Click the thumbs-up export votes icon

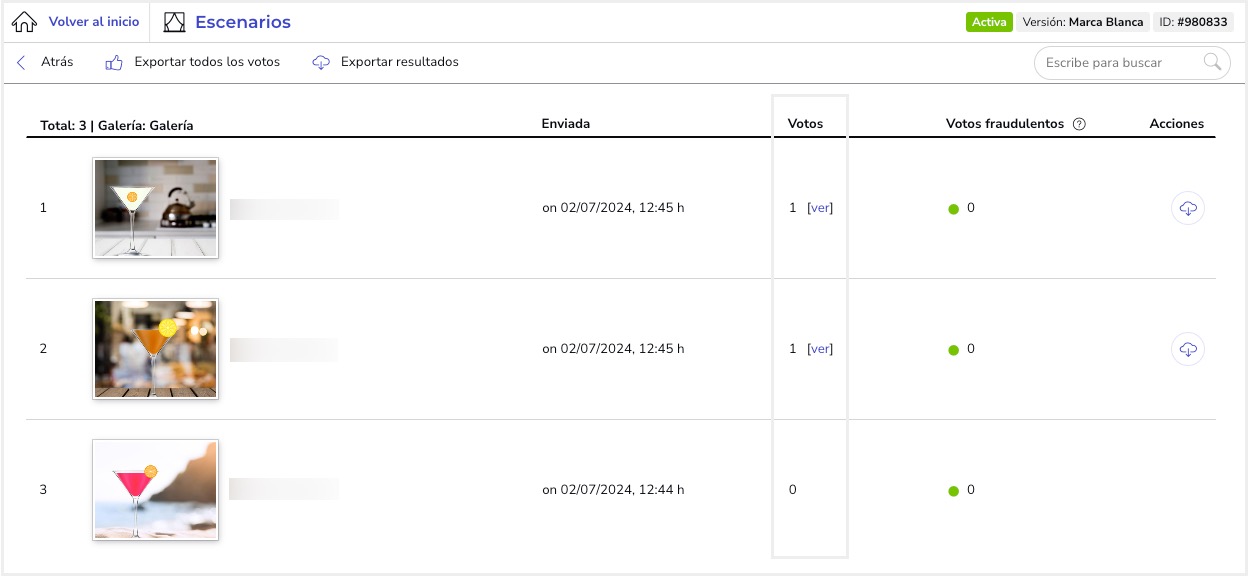[114, 62]
